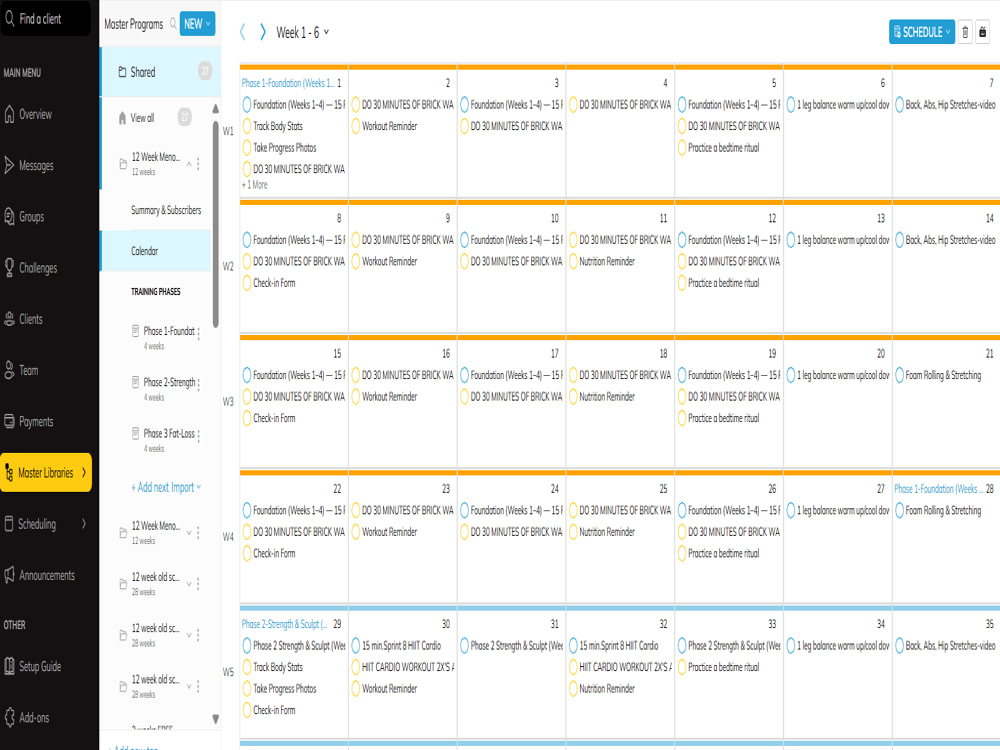Screen dimensions: 1000x750
Task: Click the Add-ons puzzle icon
Action: click(10, 717)
